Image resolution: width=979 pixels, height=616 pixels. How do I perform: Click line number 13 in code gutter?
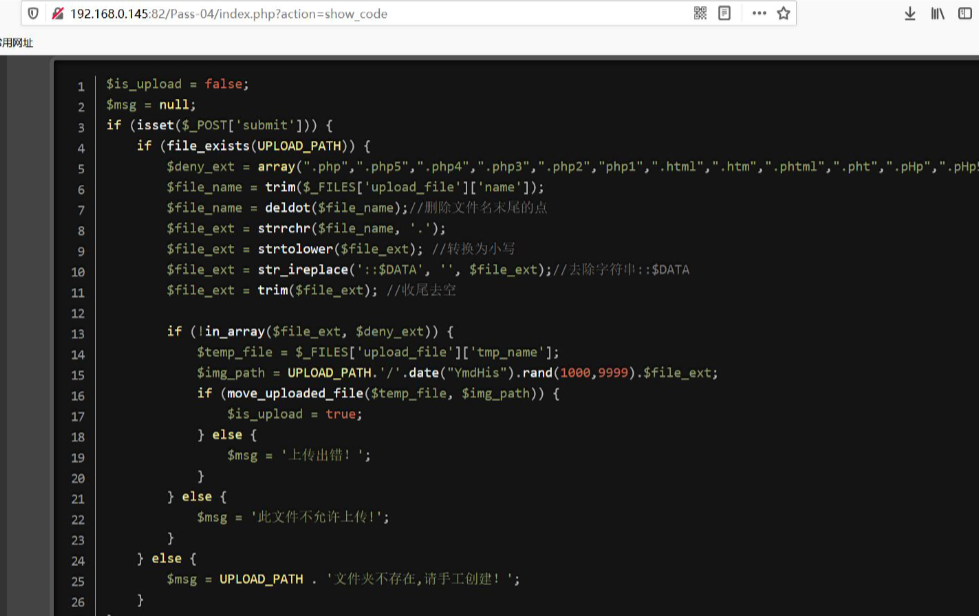(78, 334)
